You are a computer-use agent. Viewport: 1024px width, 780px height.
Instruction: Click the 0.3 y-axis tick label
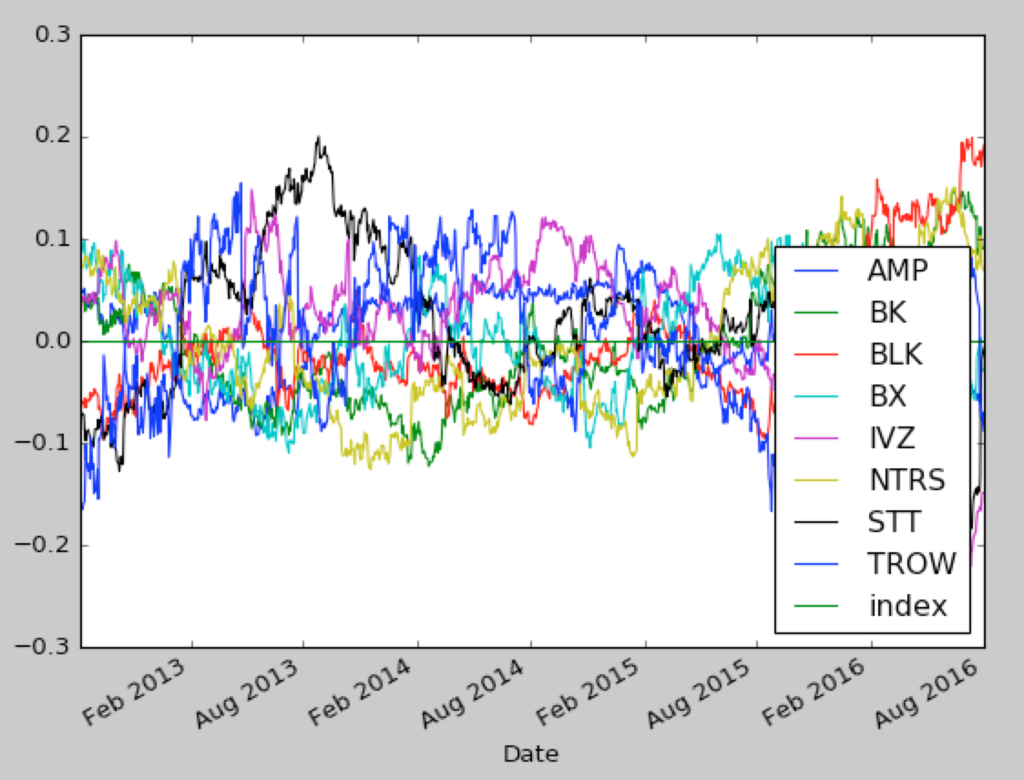click(53, 35)
